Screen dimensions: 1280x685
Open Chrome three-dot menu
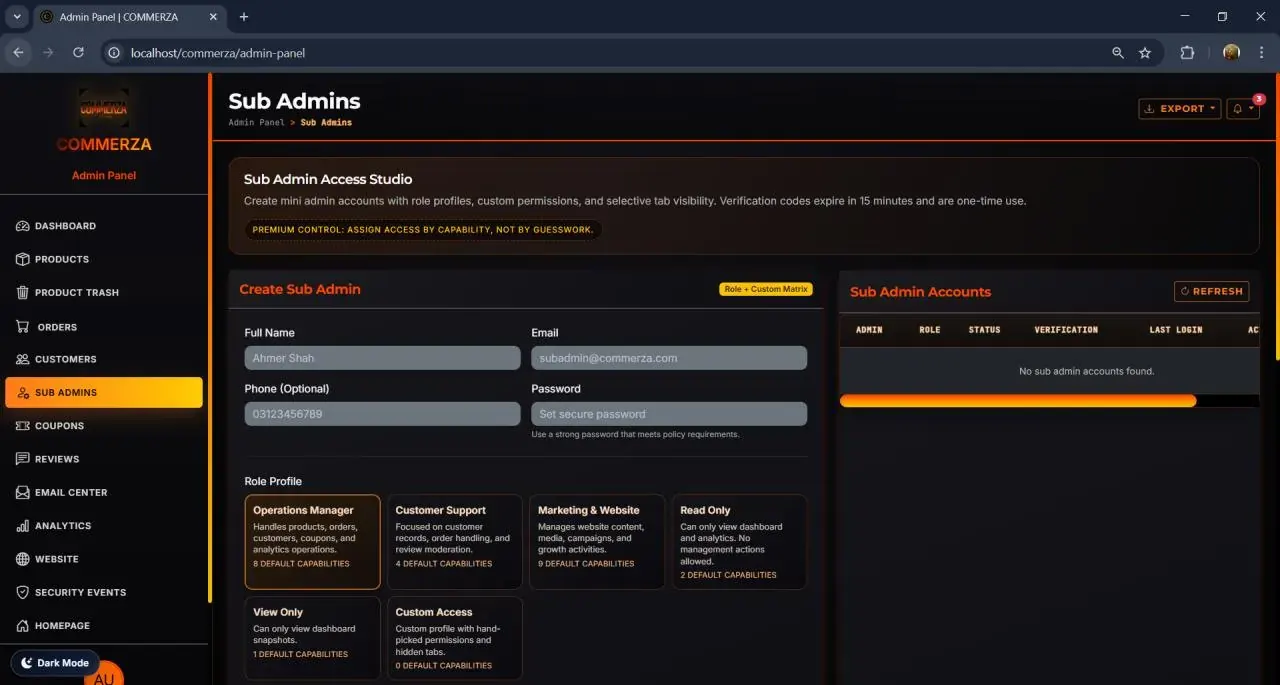click(x=1261, y=53)
